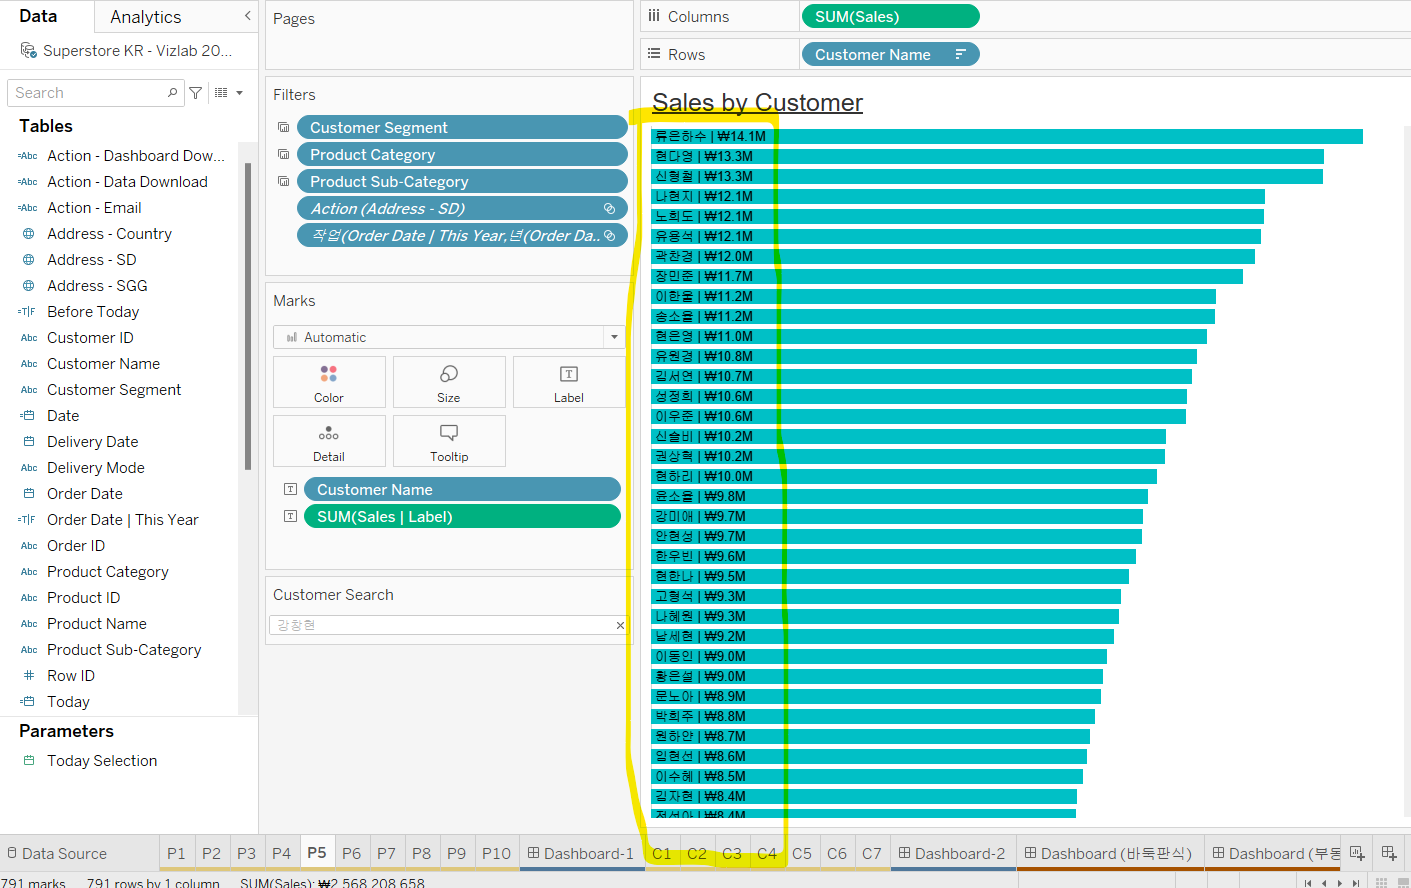Viewport: 1411px width, 888px height.
Task: Click the link icon on Action (Address - SD)
Action: pos(609,208)
